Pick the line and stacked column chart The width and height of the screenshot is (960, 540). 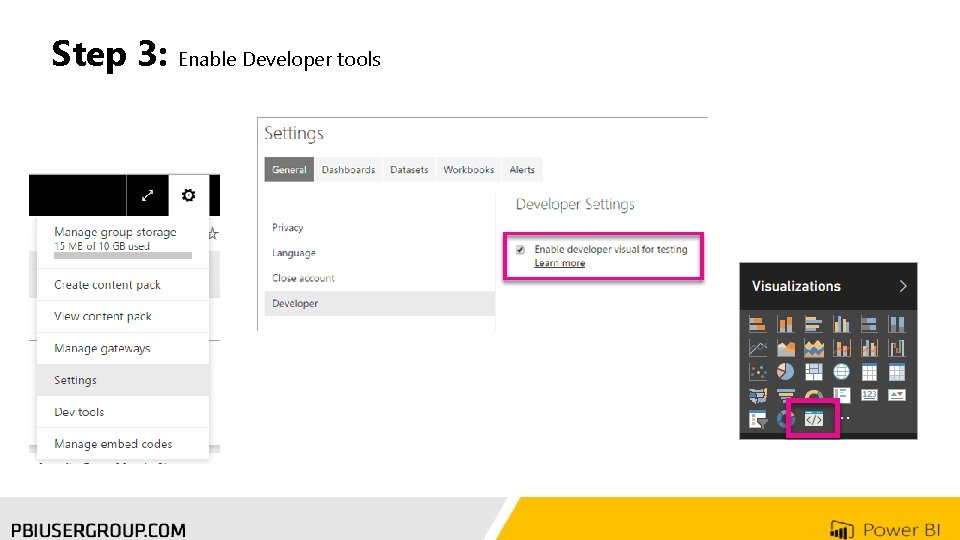(841, 348)
